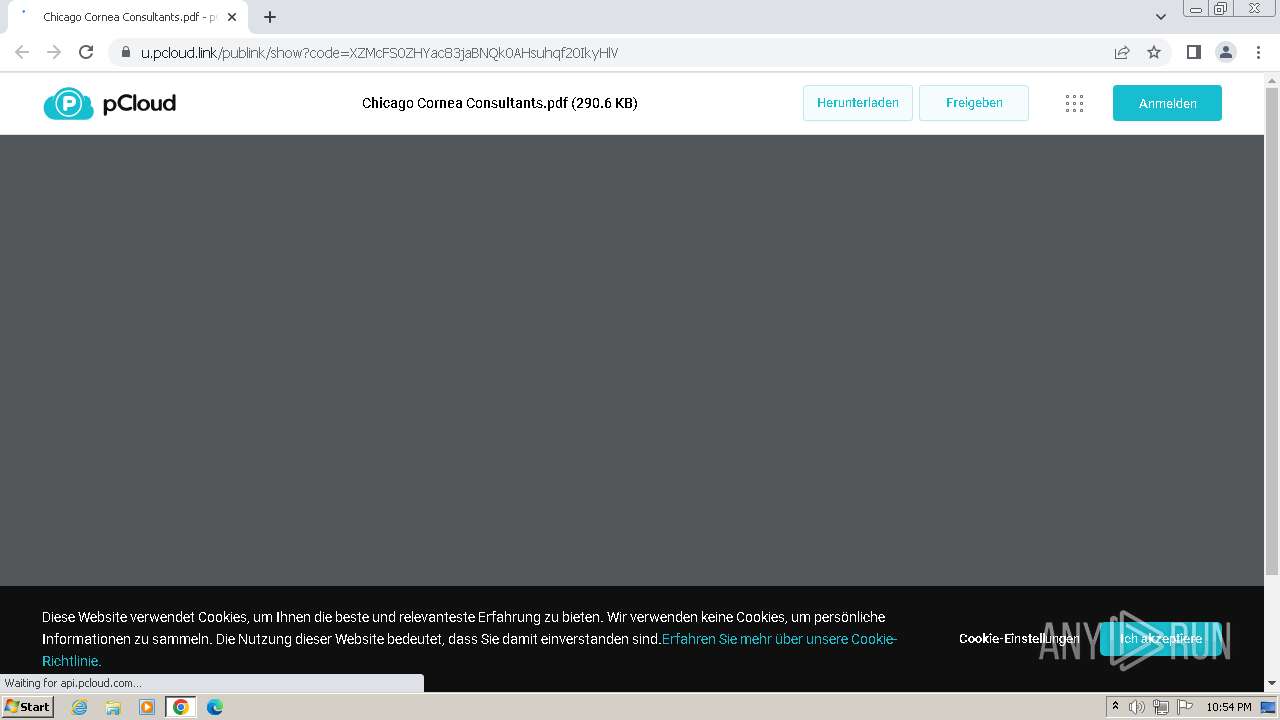Screen dimensions: 1280x720
Task: Open Action Center flag icon
Action: point(1185,707)
